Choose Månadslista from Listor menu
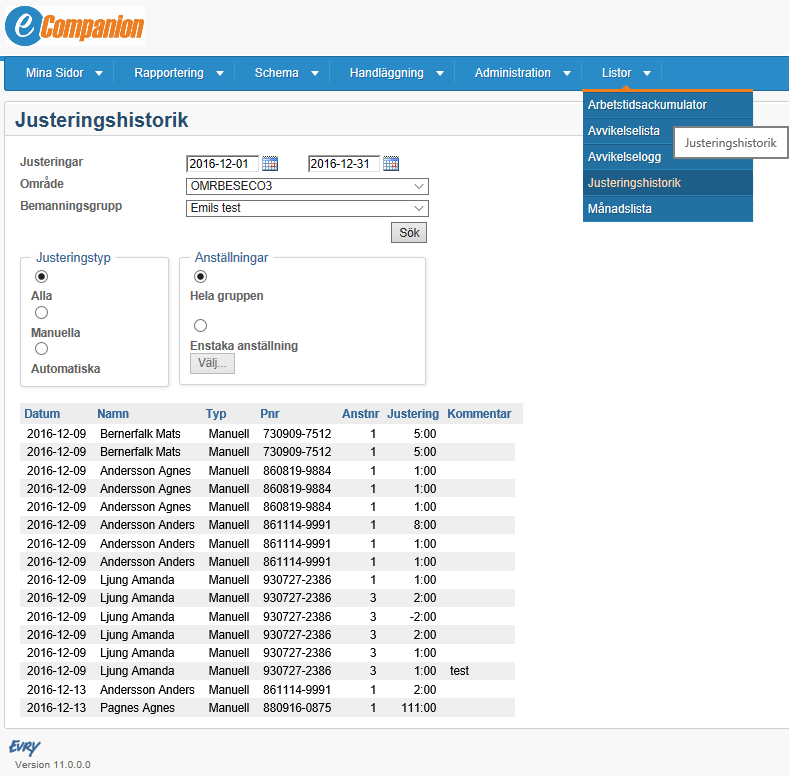Screen dimensions: 789x776 click(668, 209)
